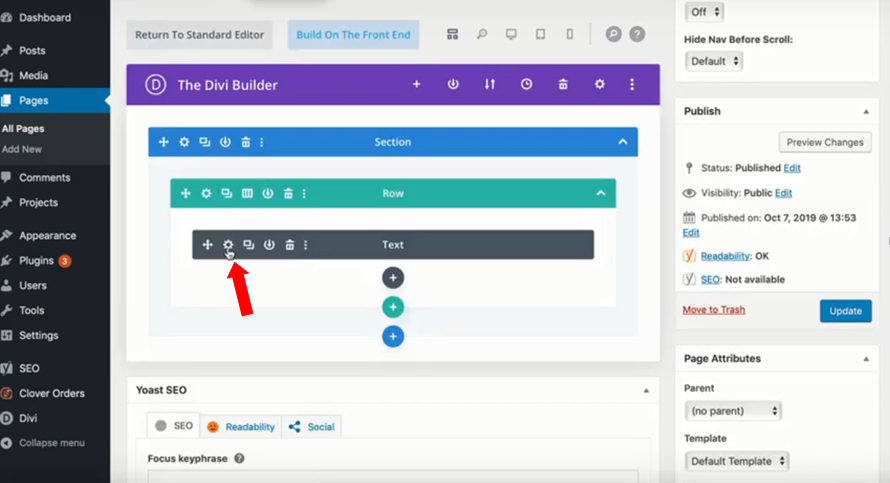Open page settings gear in Divi Builder header
The image size is (890, 483).
(599, 85)
